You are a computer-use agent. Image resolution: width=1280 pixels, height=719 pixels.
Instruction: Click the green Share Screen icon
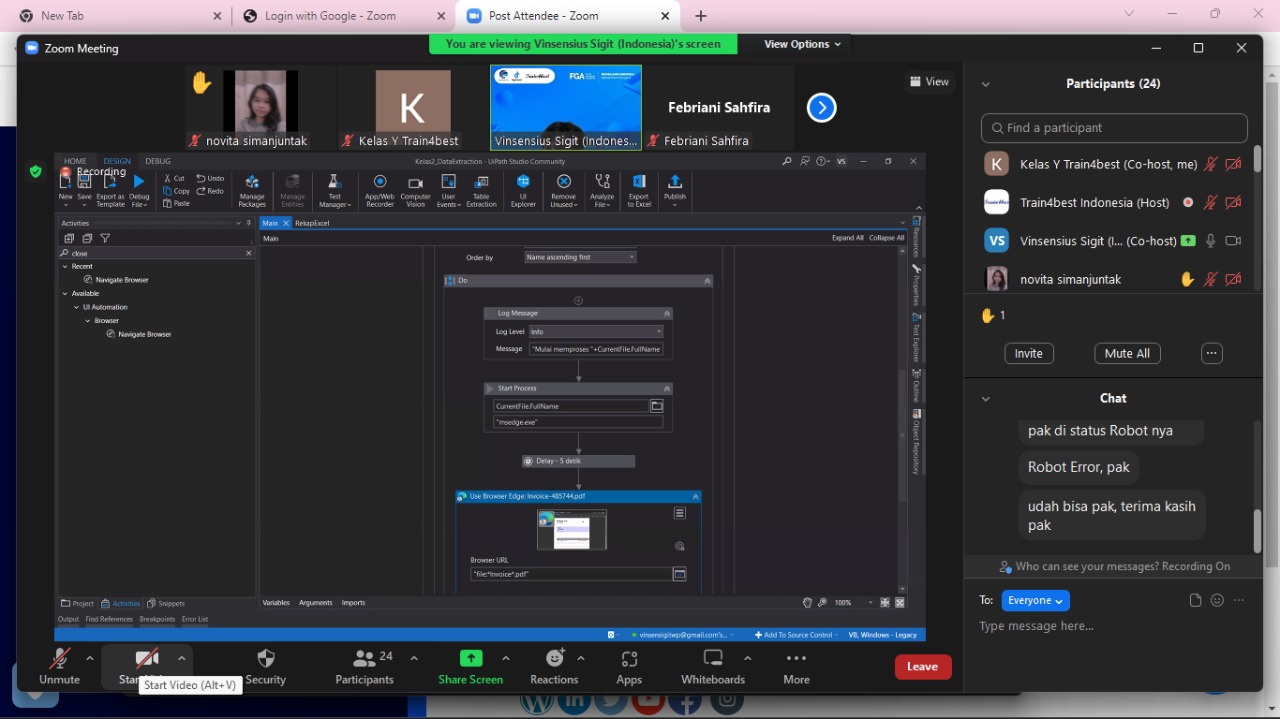(470, 659)
